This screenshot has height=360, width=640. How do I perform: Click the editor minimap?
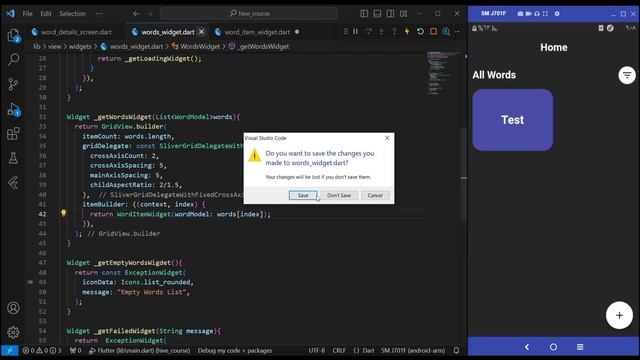(443, 73)
